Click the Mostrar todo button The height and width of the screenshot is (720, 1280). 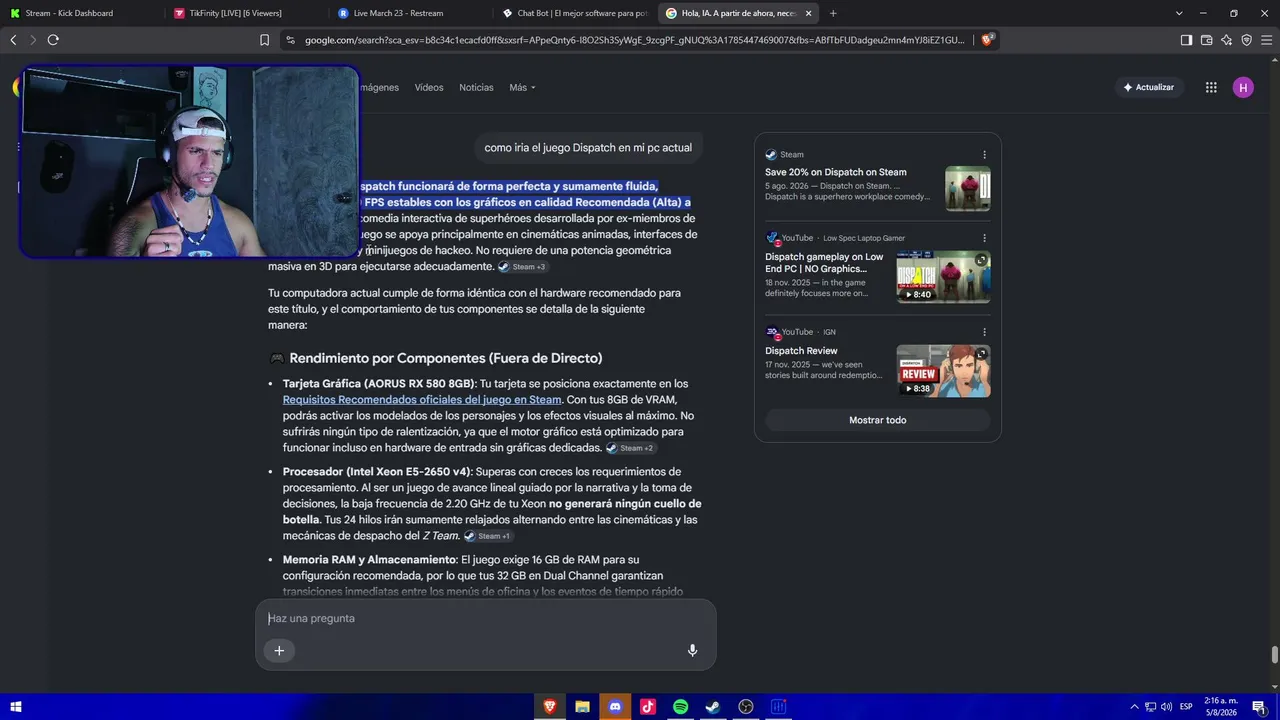[878, 420]
